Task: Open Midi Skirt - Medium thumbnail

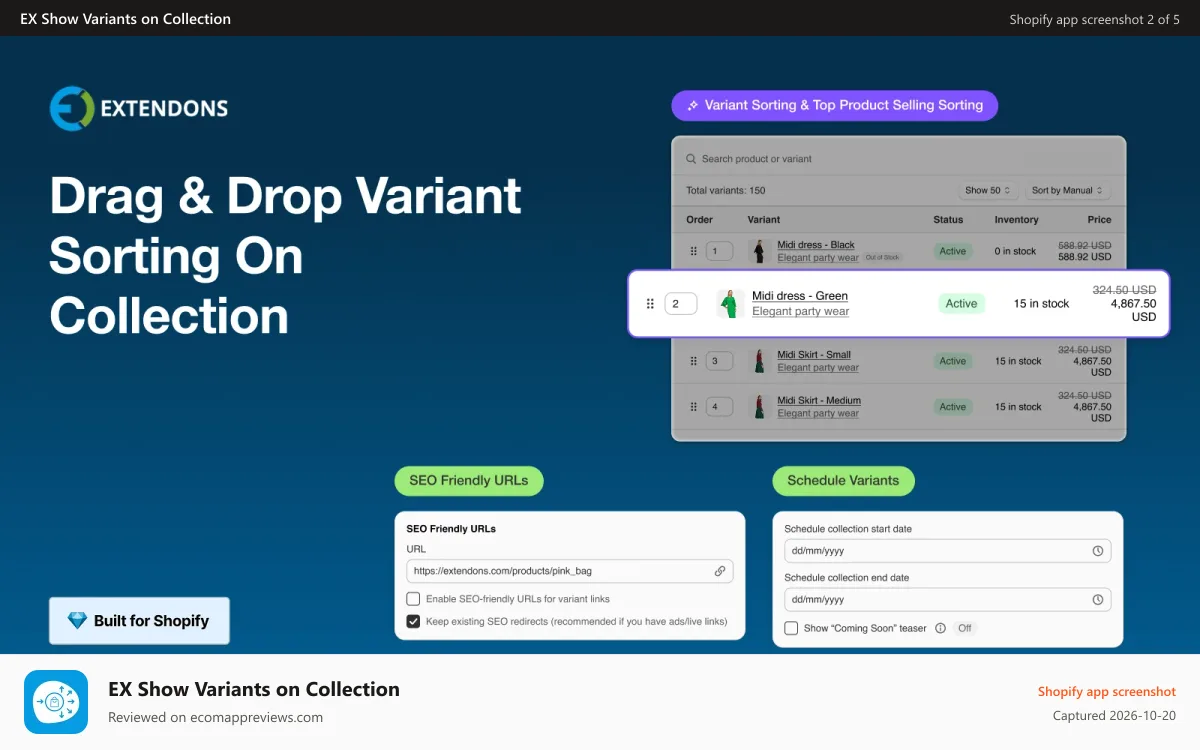Action: tap(760, 407)
